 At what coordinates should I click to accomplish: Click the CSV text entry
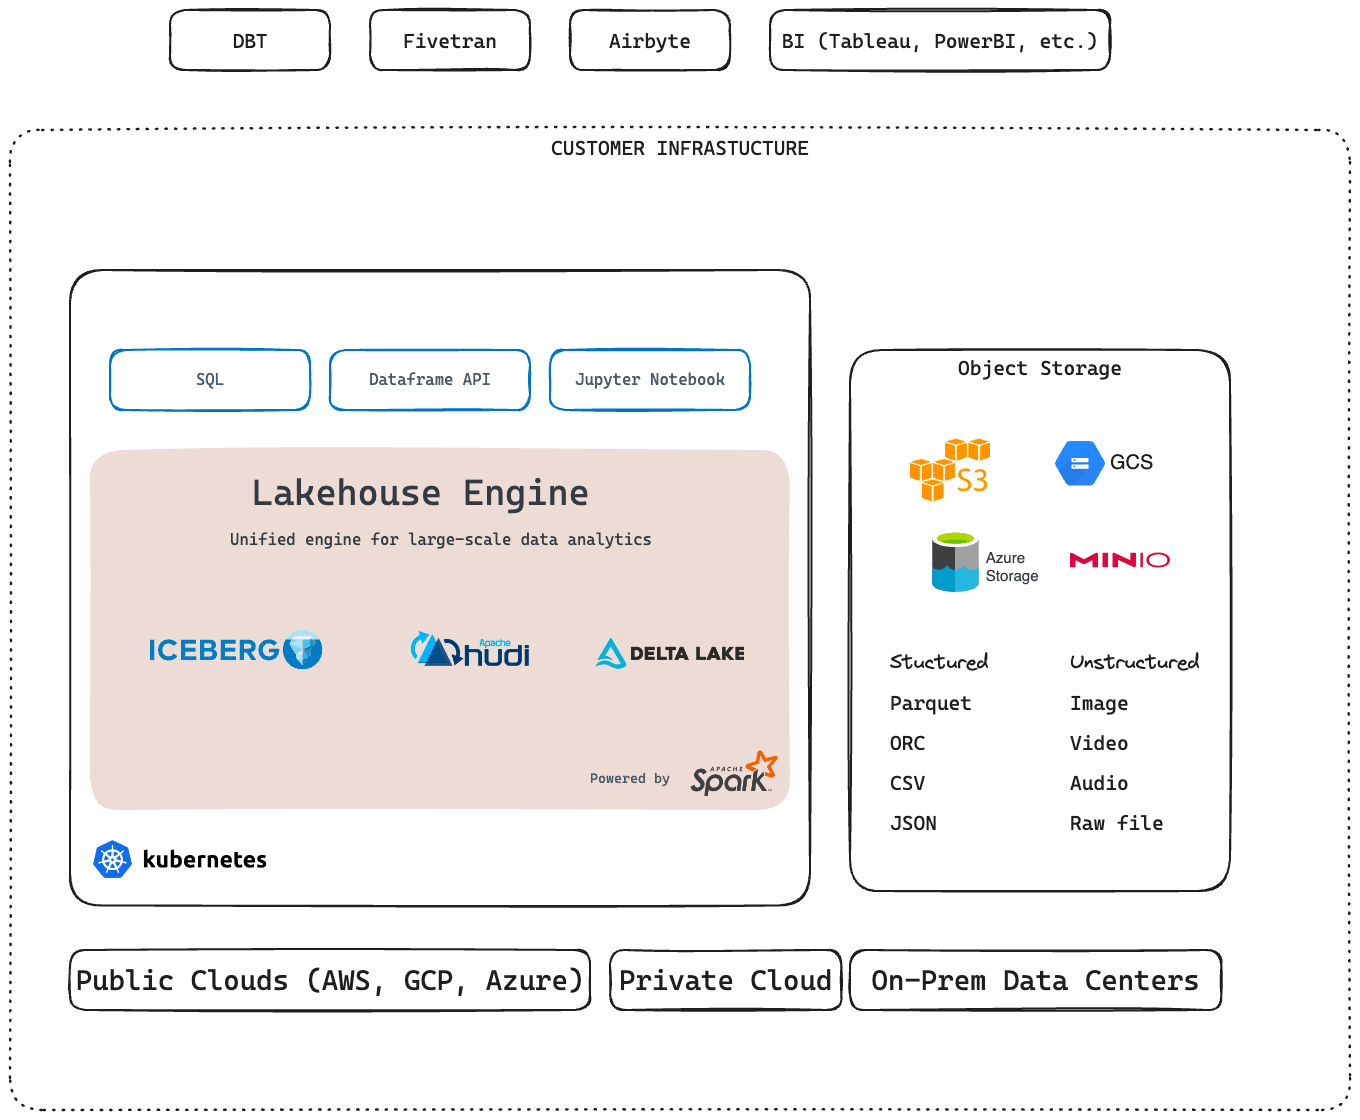pos(908,784)
